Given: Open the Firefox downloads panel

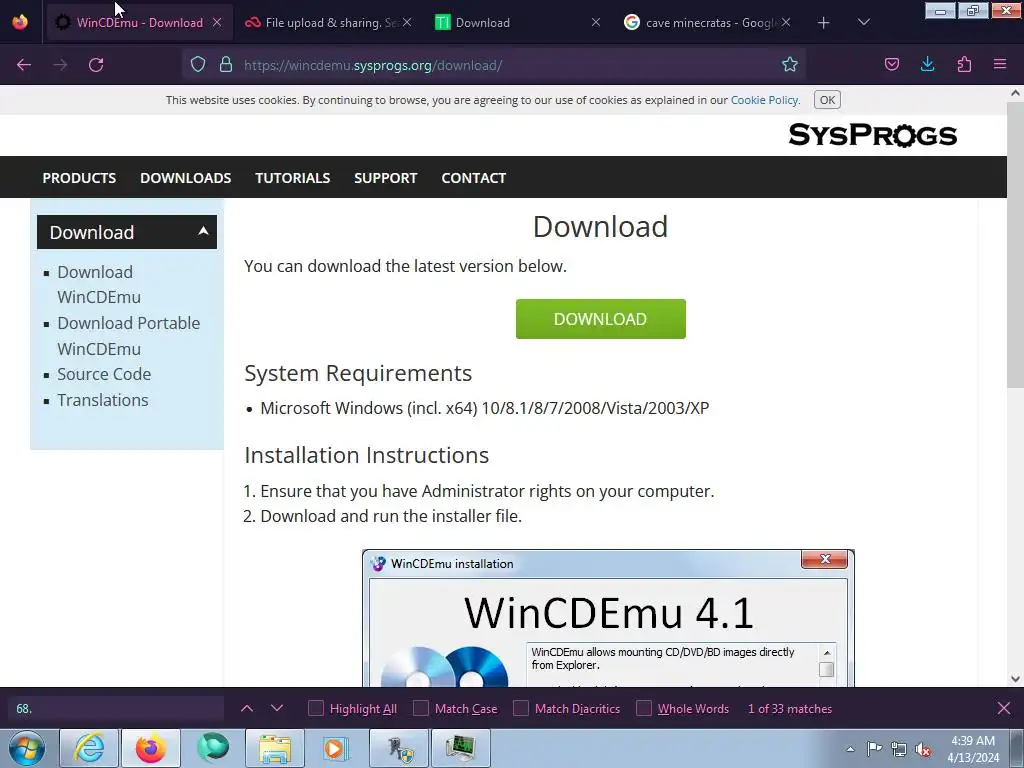Looking at the screenshot, I should point(927,65).
